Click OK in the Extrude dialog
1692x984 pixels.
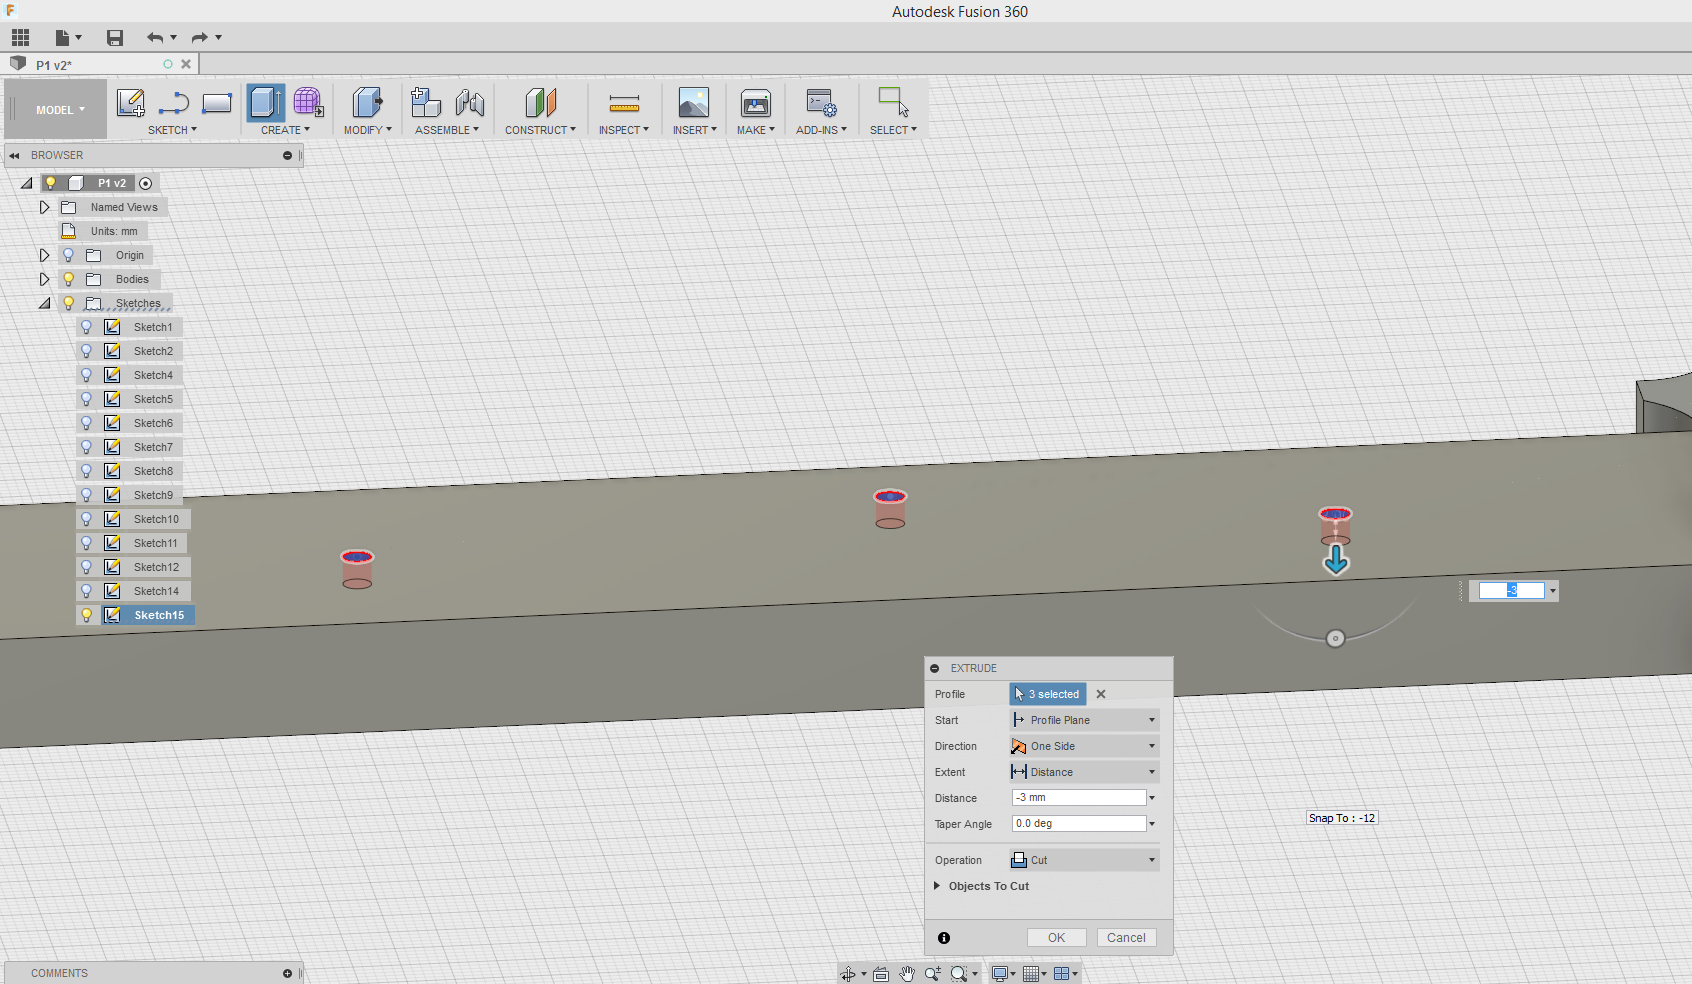point(1056,938)
